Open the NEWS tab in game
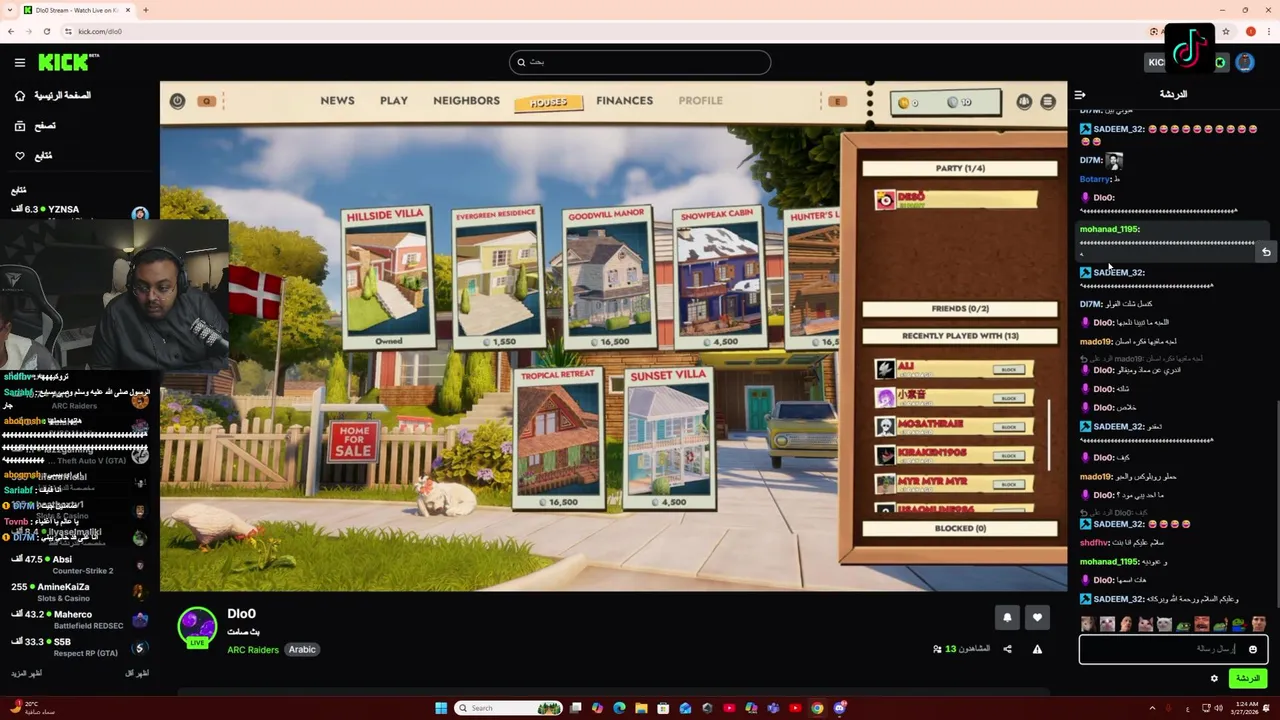The height and width of the screenshot is (720, 1280). tap(337, 100)
